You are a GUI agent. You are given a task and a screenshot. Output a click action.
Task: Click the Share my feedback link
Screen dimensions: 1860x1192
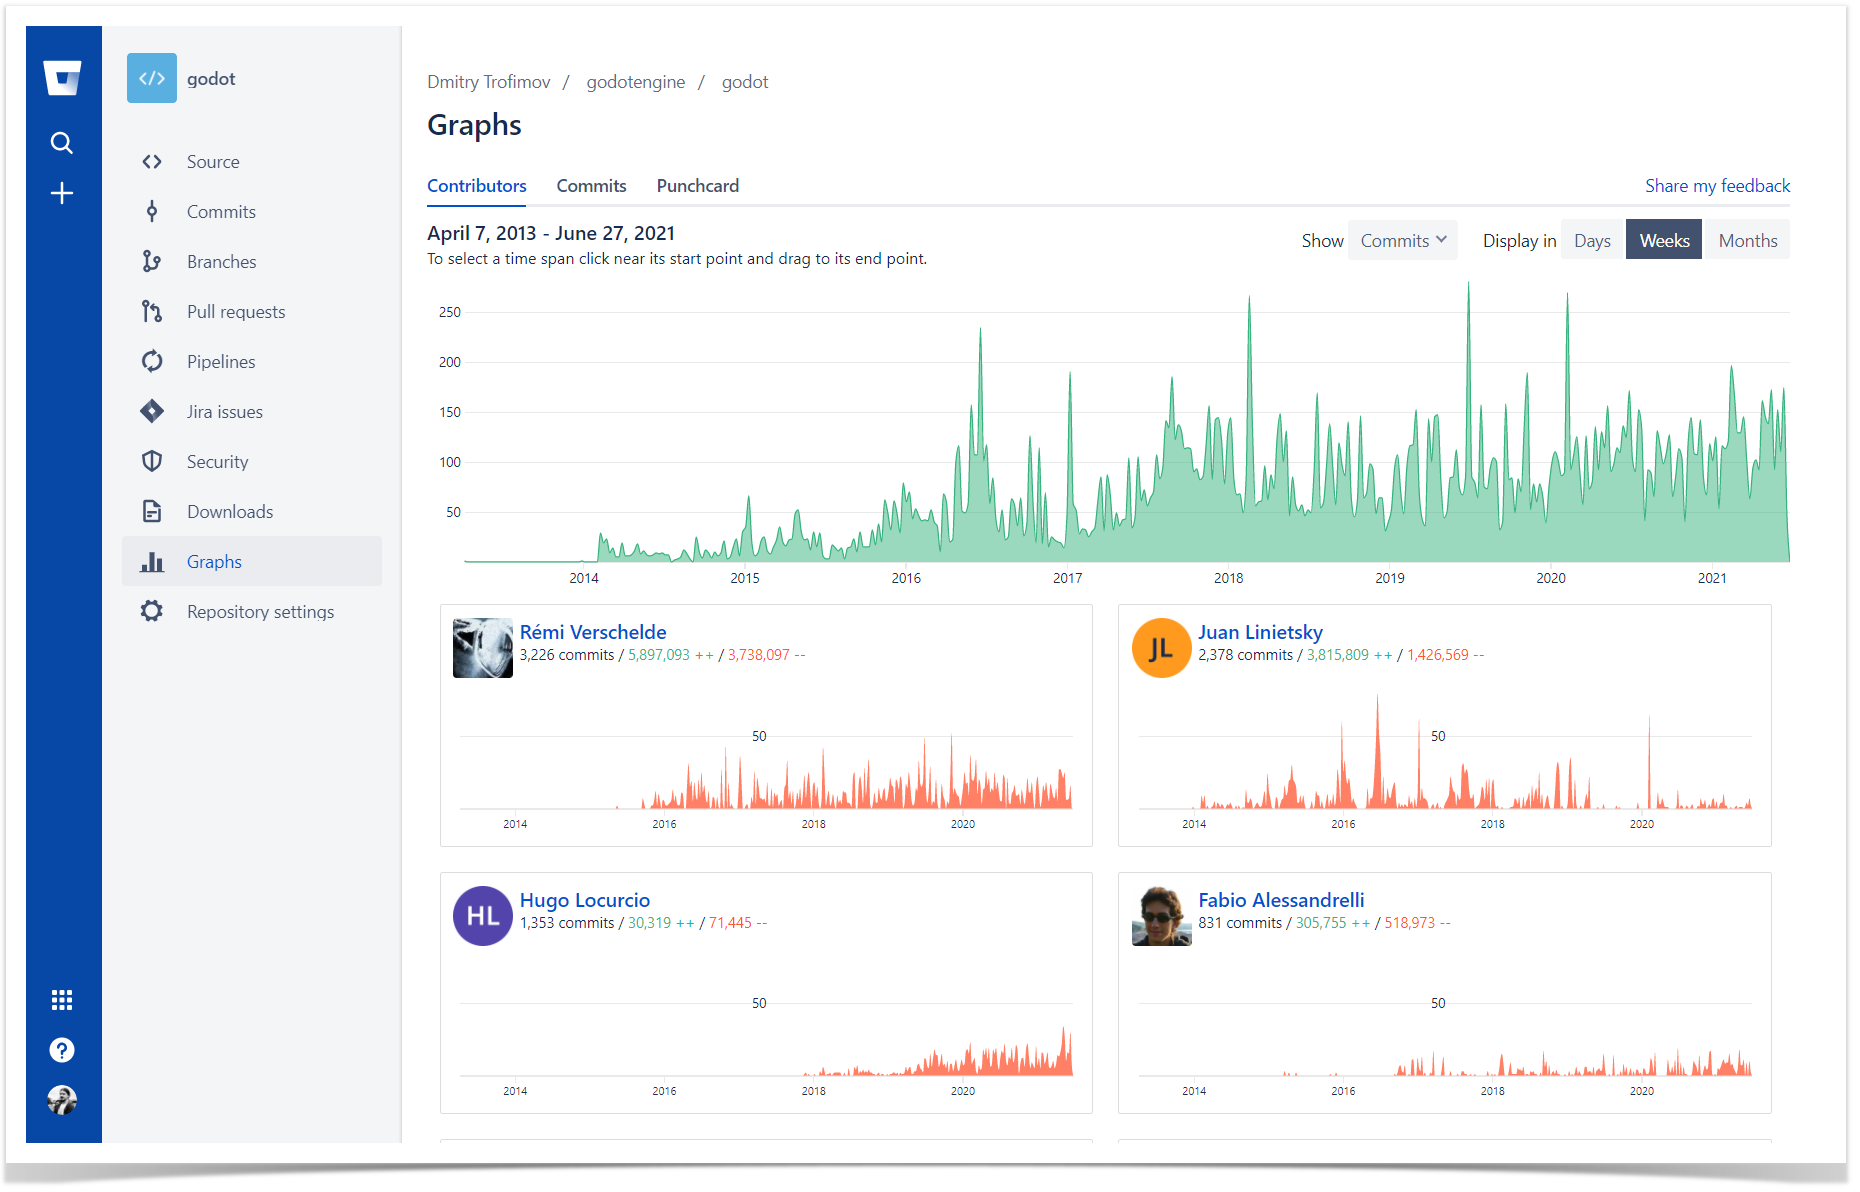(1717, 186)
